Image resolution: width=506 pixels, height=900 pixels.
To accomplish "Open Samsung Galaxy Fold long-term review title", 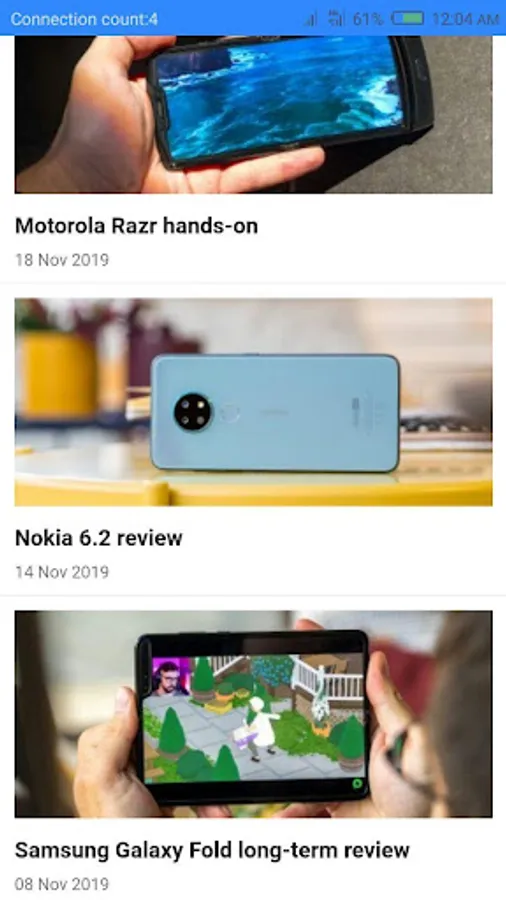I will pyautogui.click(x=212, y=850).
